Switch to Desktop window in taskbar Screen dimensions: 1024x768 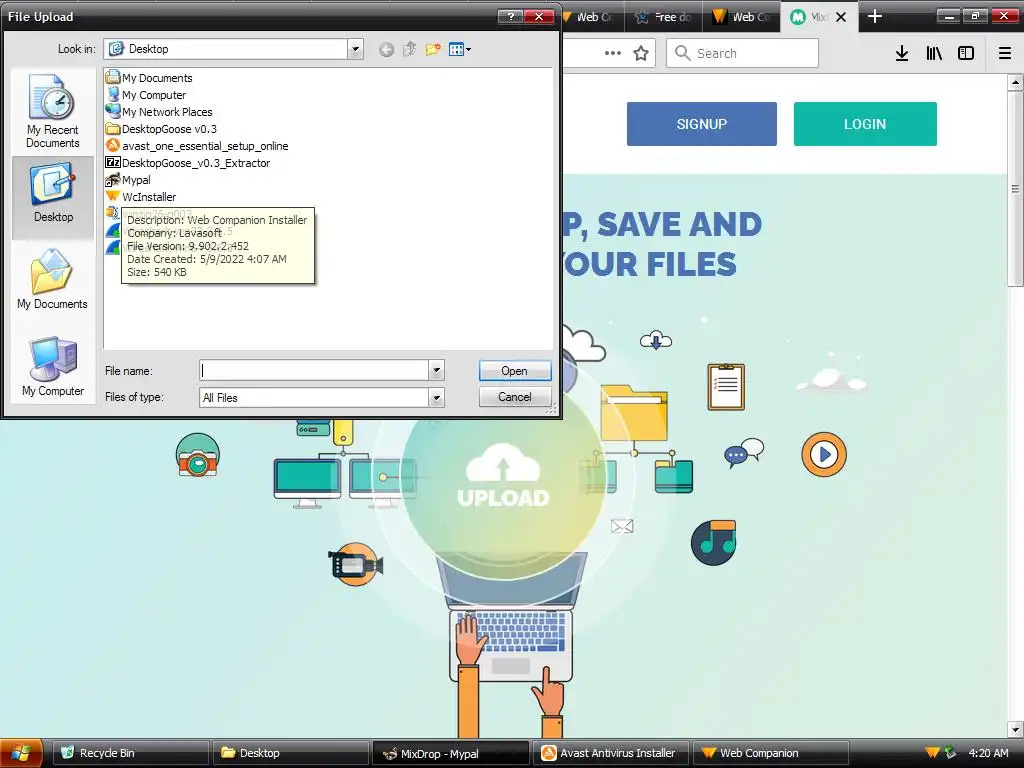(291, 753)
